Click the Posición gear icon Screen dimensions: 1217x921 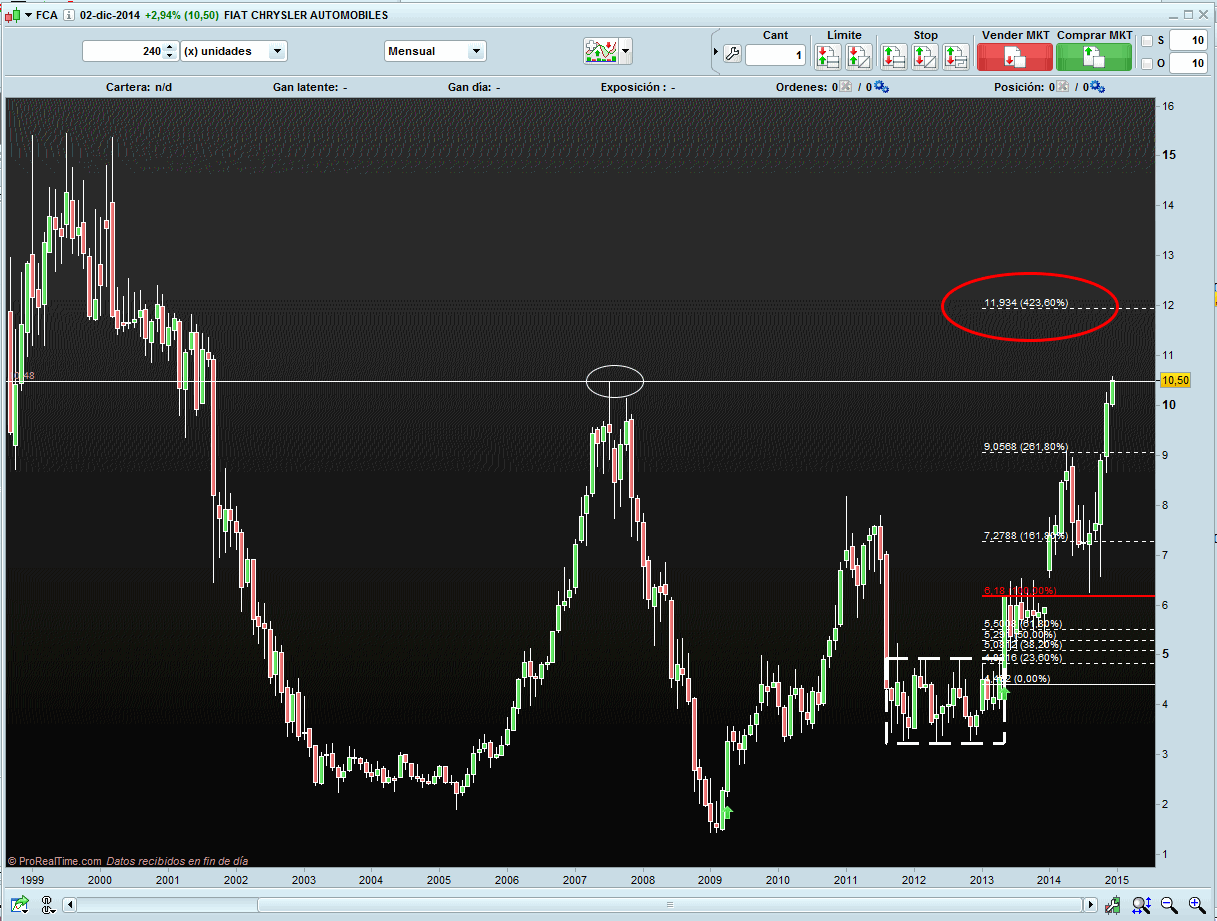[x=1098, y=87]
